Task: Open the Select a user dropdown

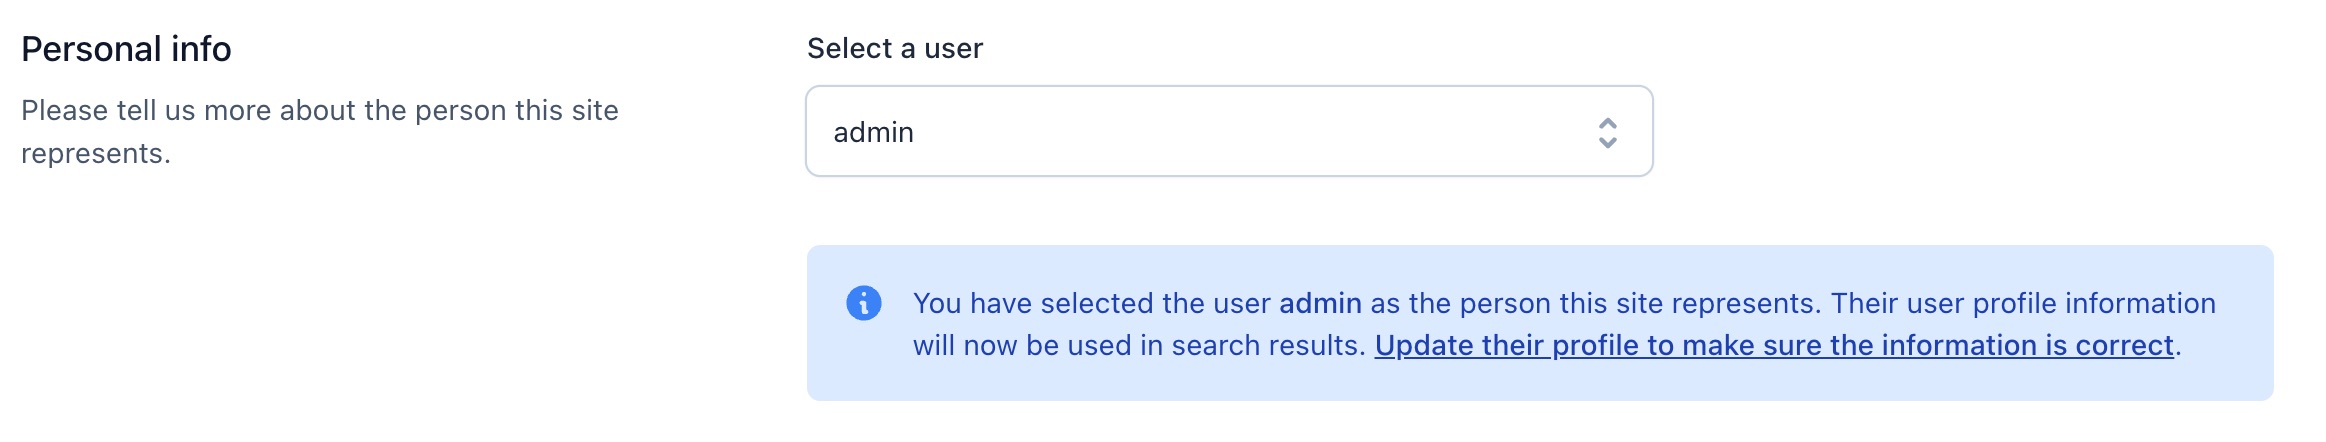Action: pos(1229,131)
